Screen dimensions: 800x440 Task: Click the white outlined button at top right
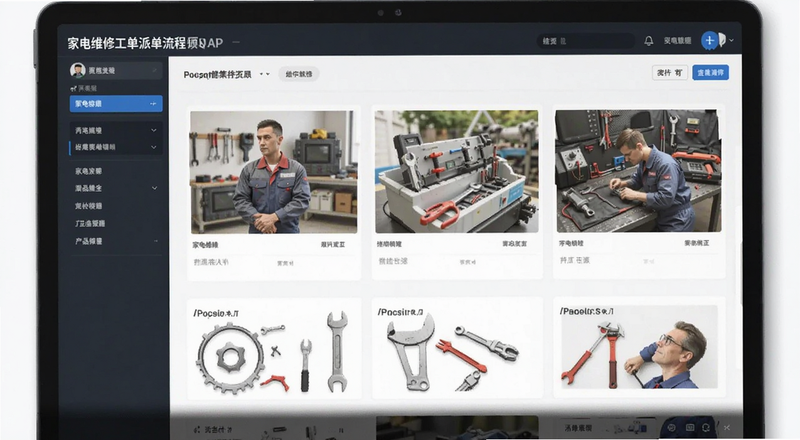pos(669,72)
